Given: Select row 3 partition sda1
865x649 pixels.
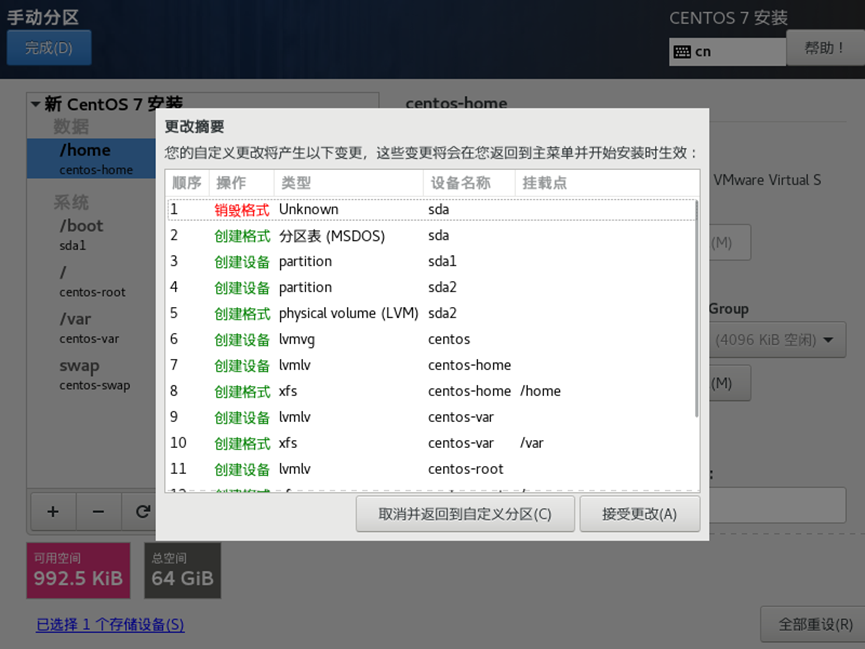Looking at the screenshot, I should (430, 262).
